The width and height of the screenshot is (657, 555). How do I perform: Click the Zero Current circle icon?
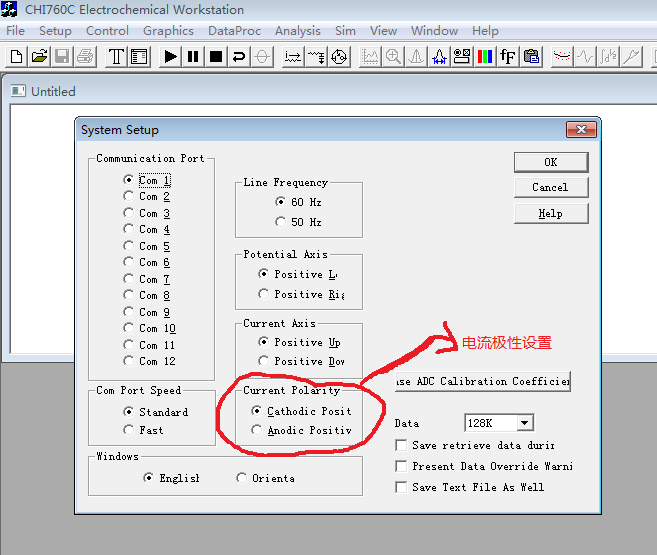tap(262, 56)
